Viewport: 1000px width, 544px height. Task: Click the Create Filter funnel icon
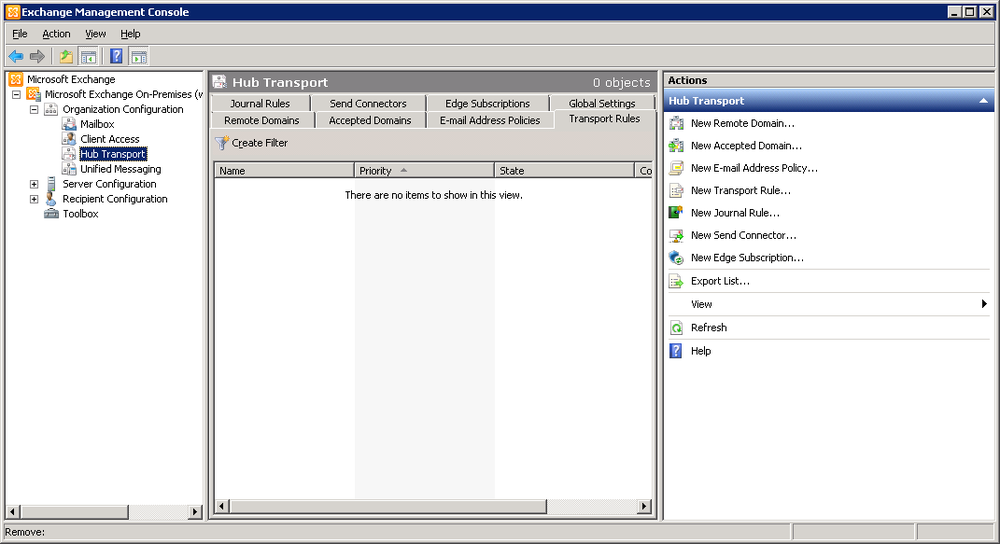[221, 143]
